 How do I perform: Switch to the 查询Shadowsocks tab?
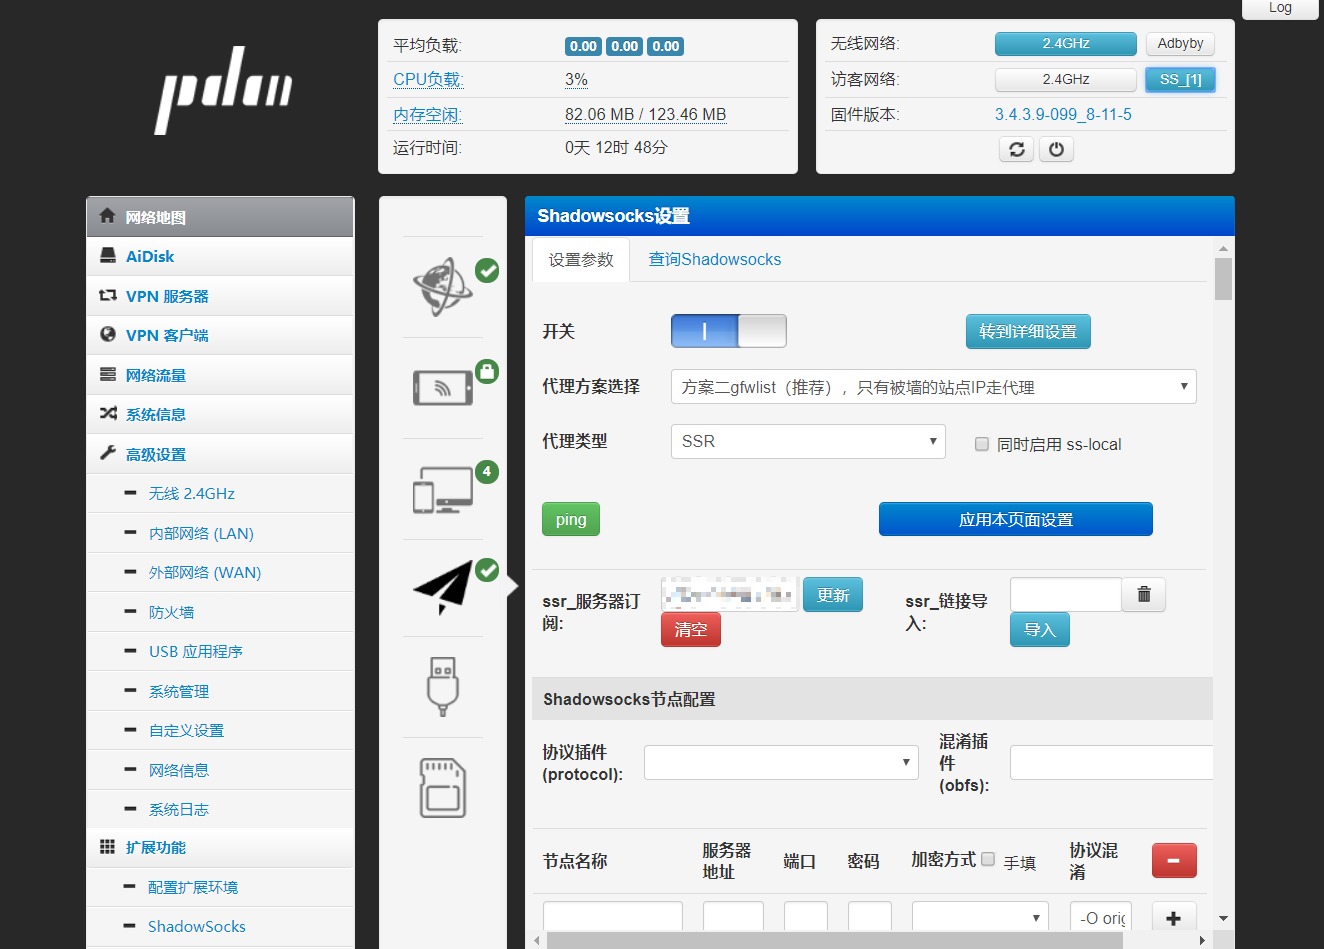pos(714,260)
